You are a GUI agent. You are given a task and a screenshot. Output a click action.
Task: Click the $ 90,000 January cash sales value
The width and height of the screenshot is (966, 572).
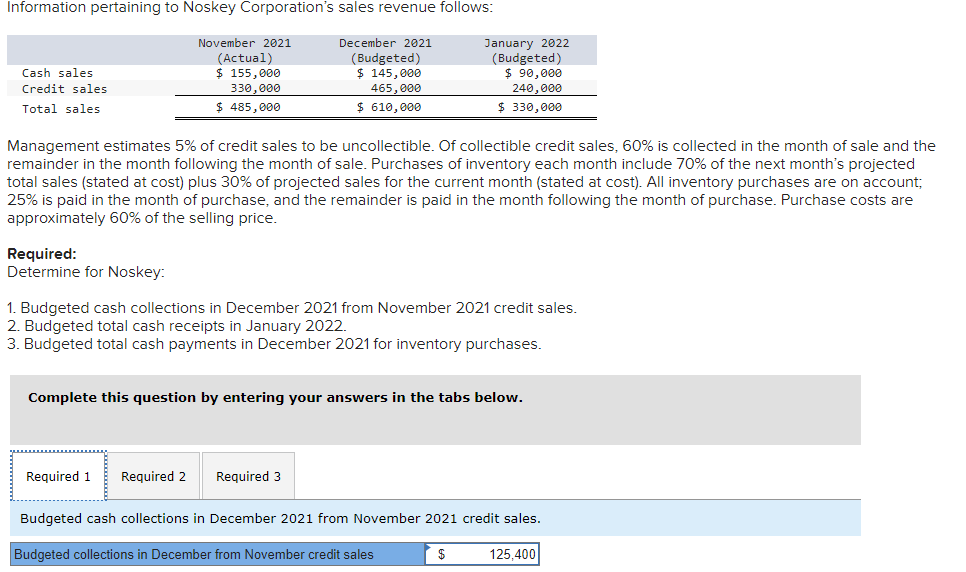coord(533,73)
